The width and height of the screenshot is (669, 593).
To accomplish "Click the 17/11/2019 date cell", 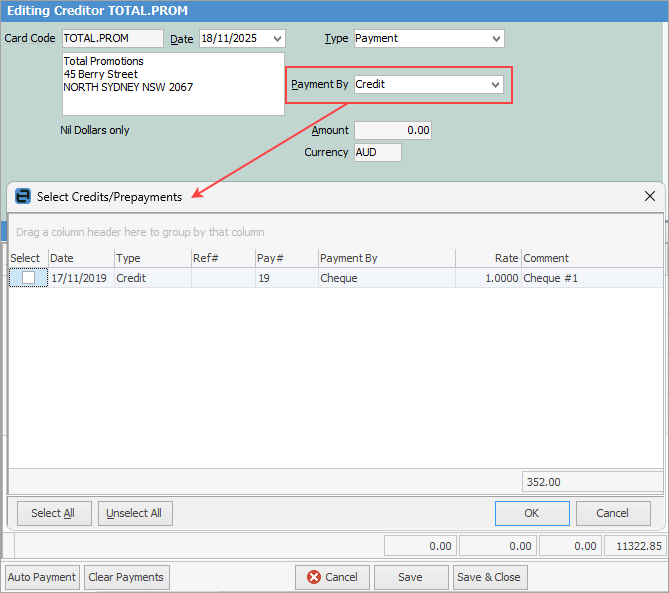I will click(81, 278).
